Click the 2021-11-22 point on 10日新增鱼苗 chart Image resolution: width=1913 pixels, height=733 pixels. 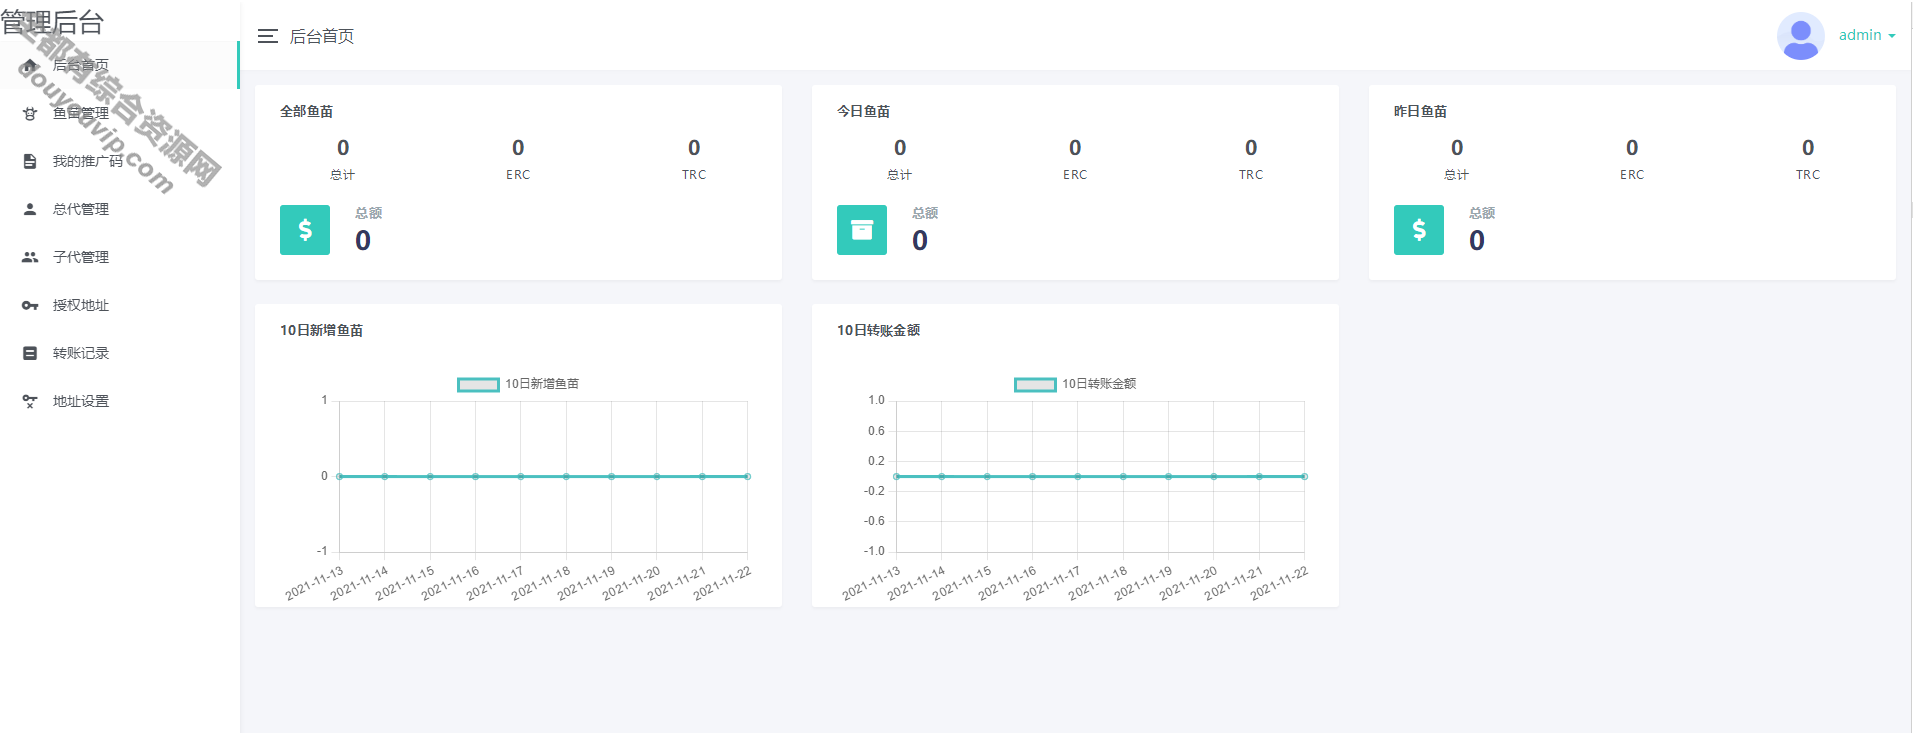tap(747, 476)
